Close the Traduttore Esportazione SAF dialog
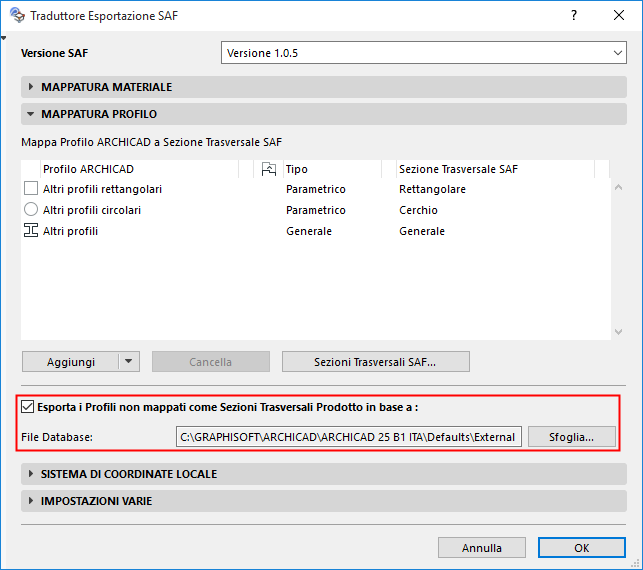Image resolution: width=643 pixels, height=570 pixels. [619, 16]
